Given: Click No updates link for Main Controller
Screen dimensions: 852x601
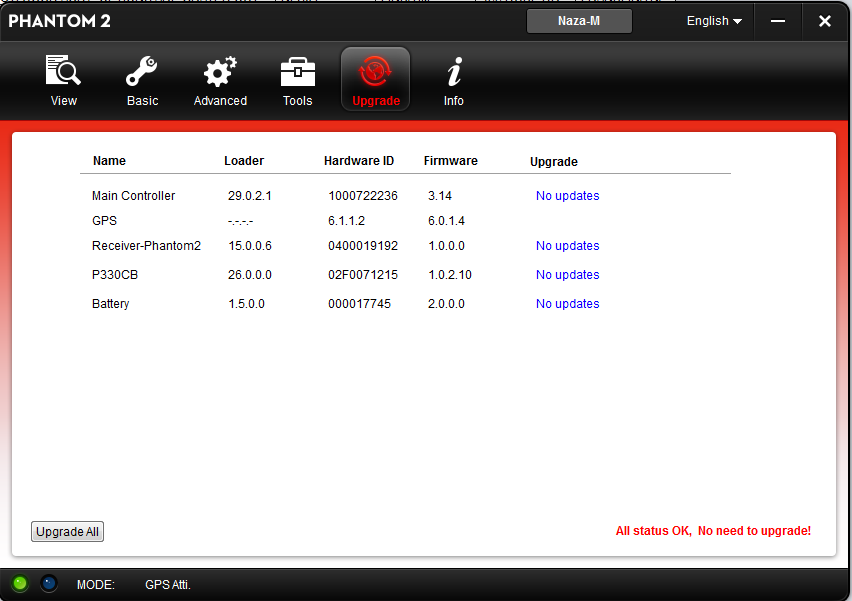Looking at the screenshot, I should pos(567,196).
